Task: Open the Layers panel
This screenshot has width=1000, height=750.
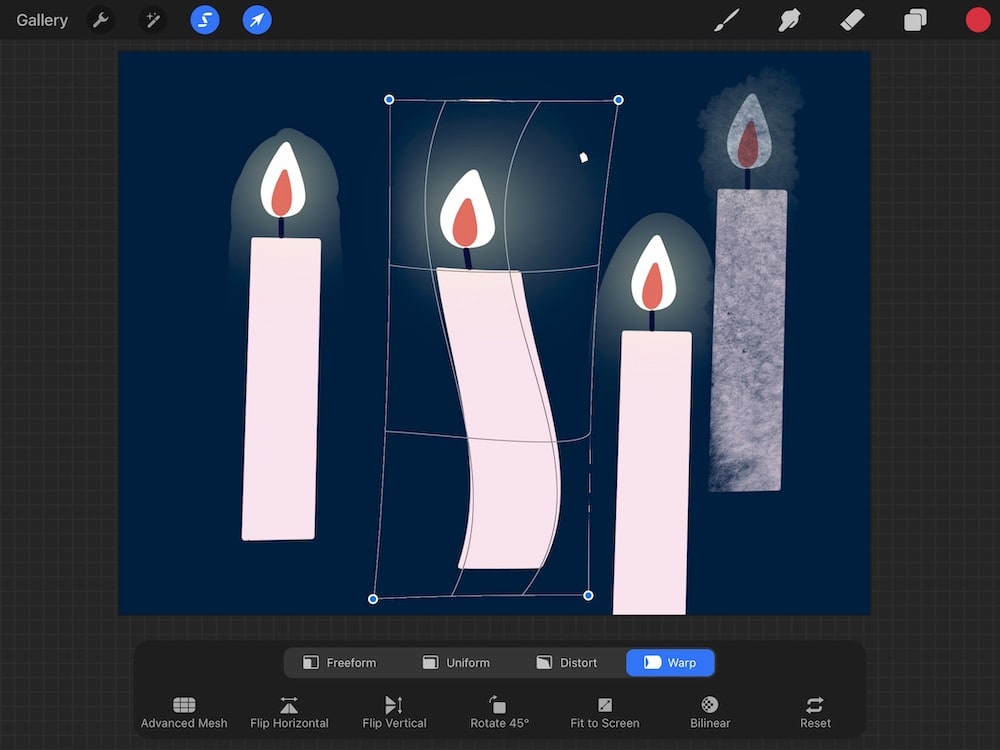Action: point(914,19)
